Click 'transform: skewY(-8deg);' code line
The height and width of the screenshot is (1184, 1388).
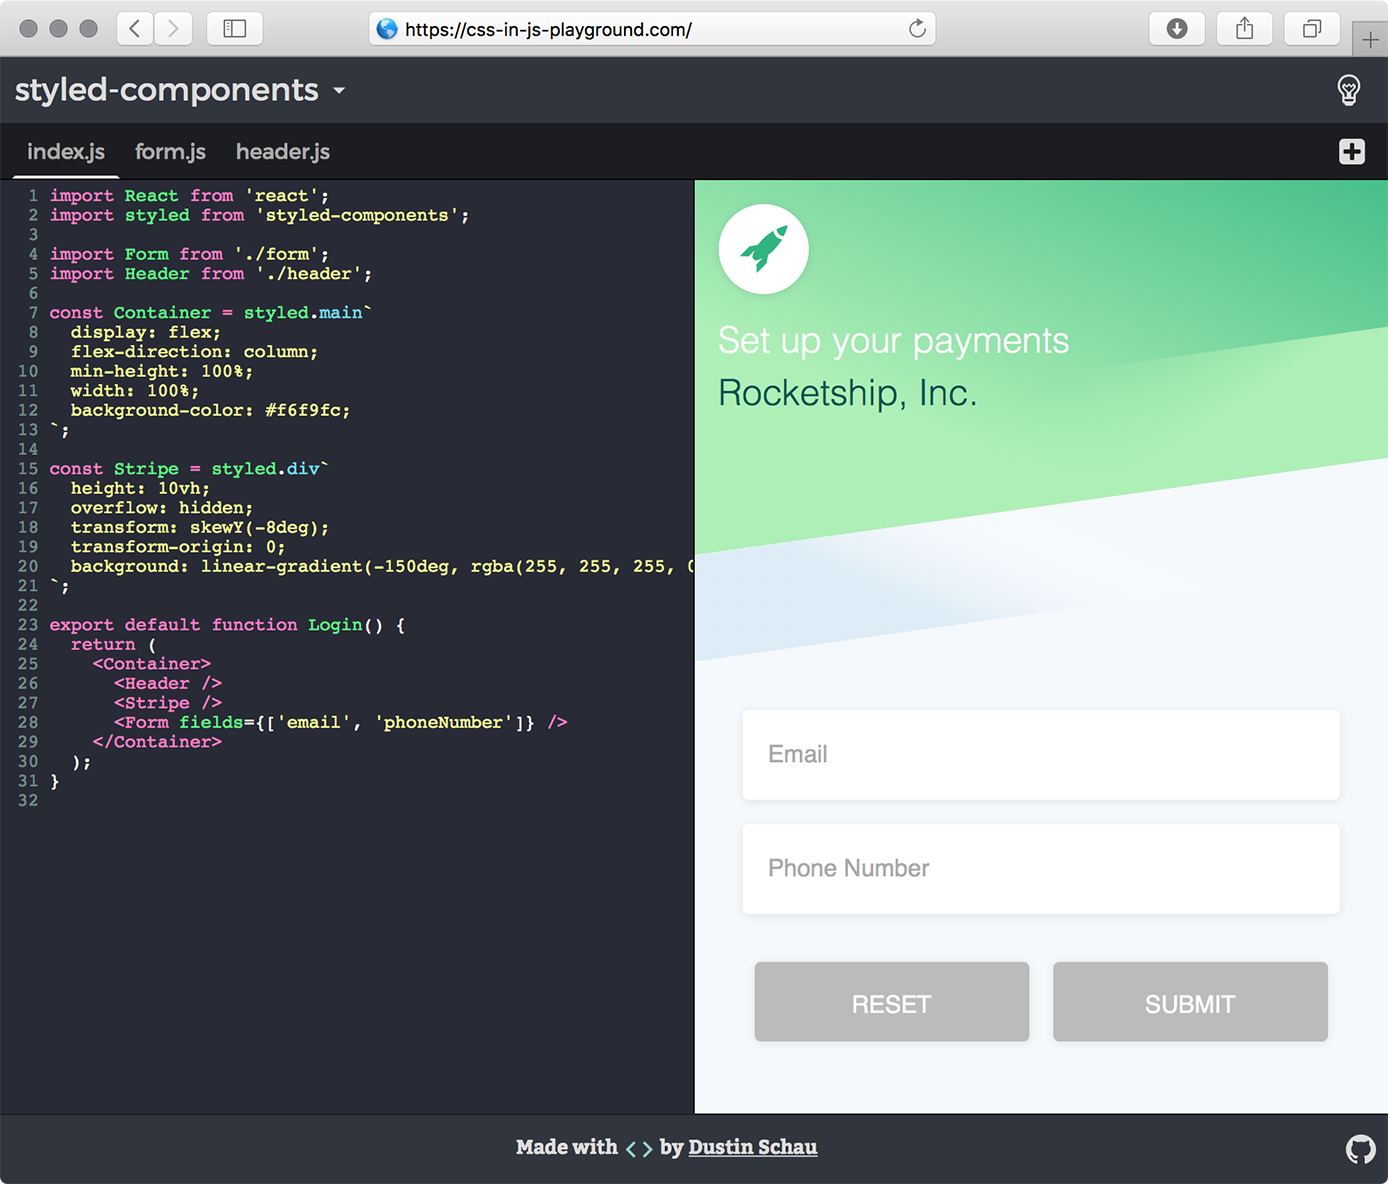pos(199,528)
